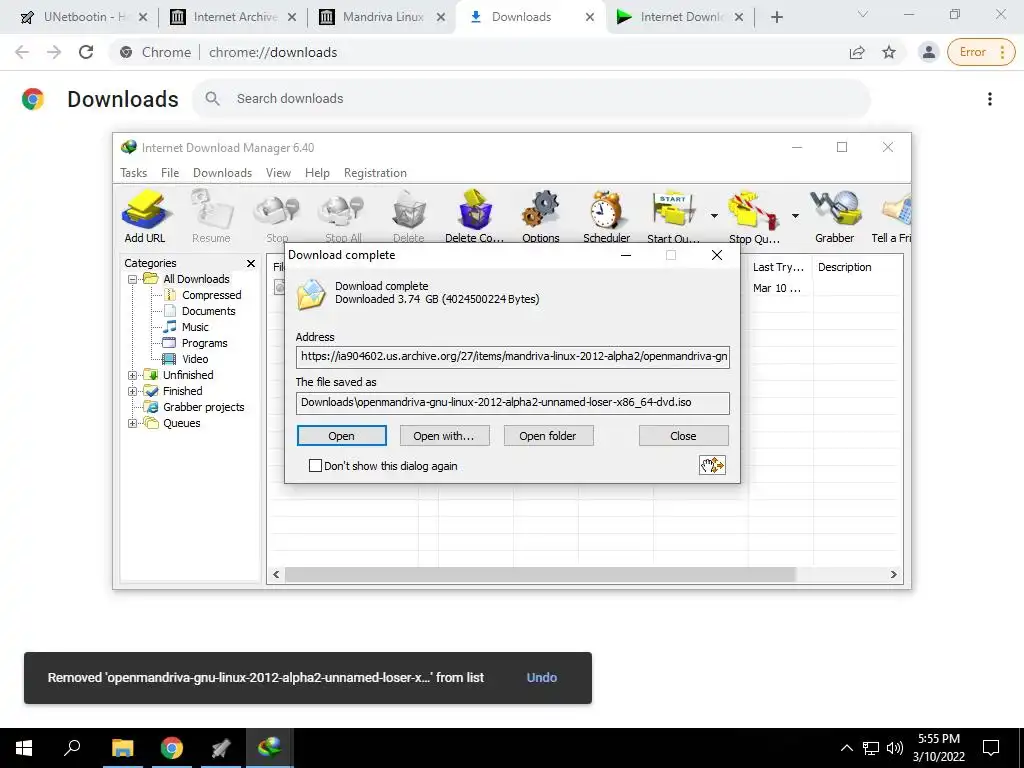Click the Open button in dialog
This screenshot has width=1024, height=768.
(x=342, y=436)
